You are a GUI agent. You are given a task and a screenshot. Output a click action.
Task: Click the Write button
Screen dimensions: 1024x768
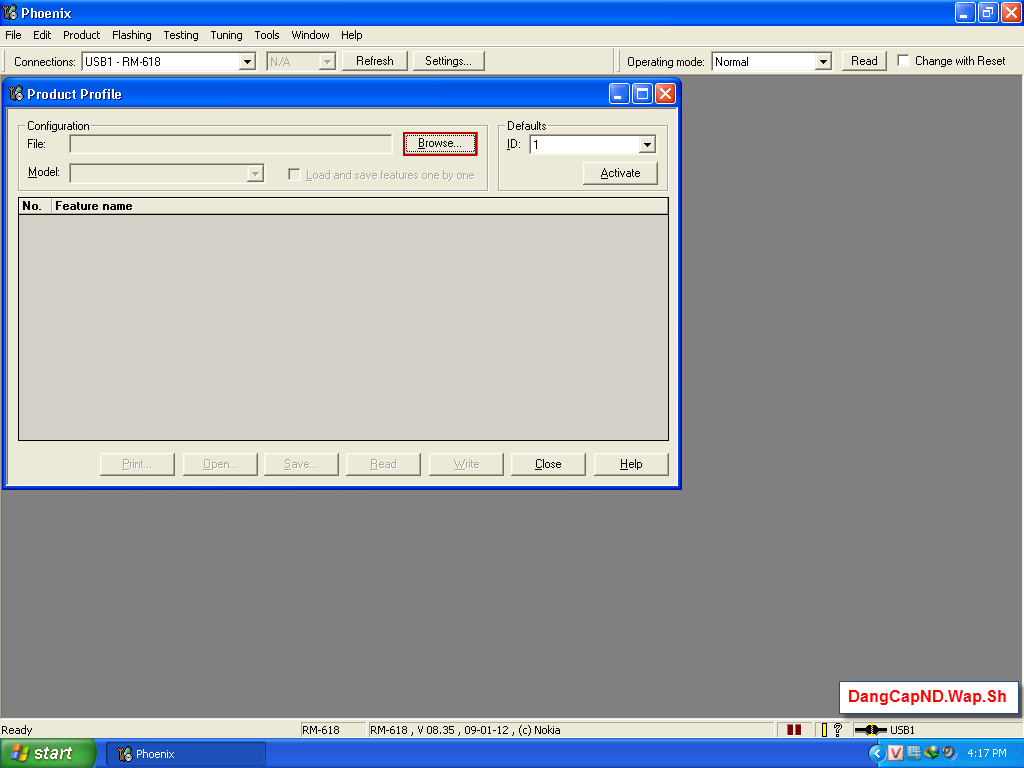pos(466,464)
